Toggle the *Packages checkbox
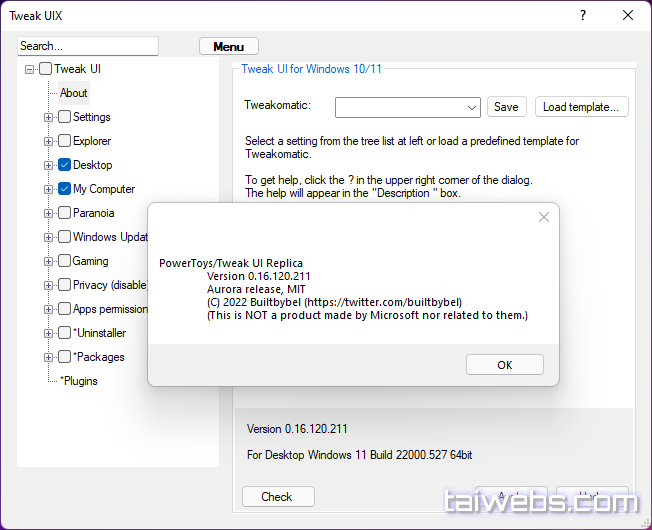 tap(64, 357)
